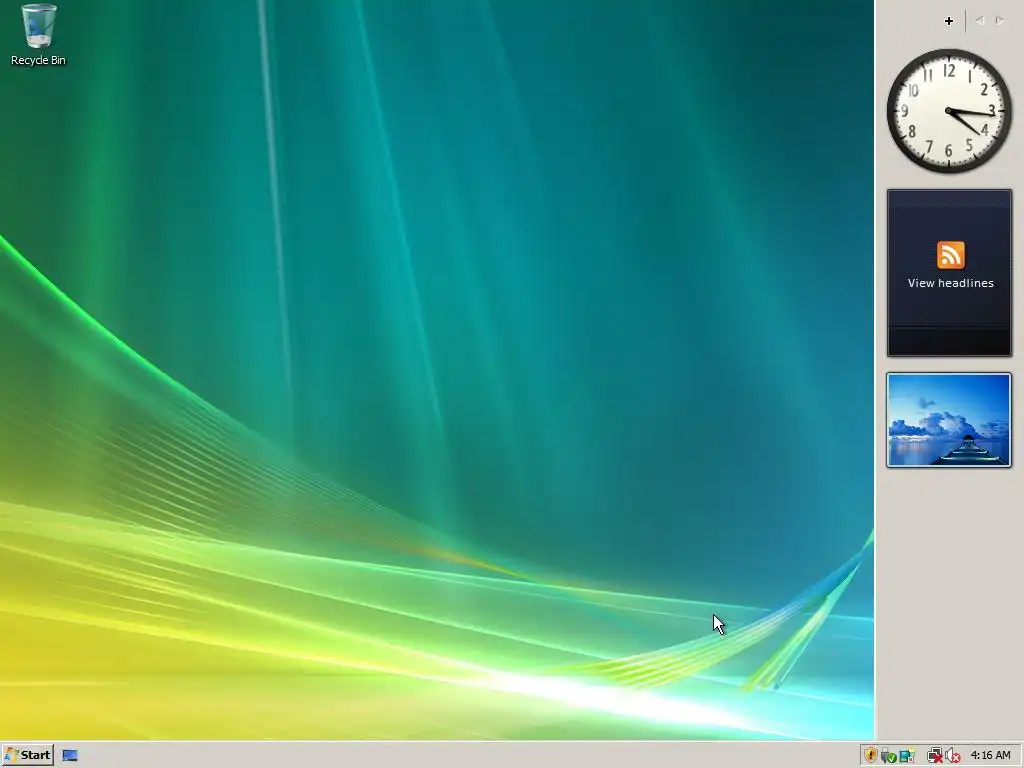
Task: Add a gadget with plus button
Action: pos(949,21)
